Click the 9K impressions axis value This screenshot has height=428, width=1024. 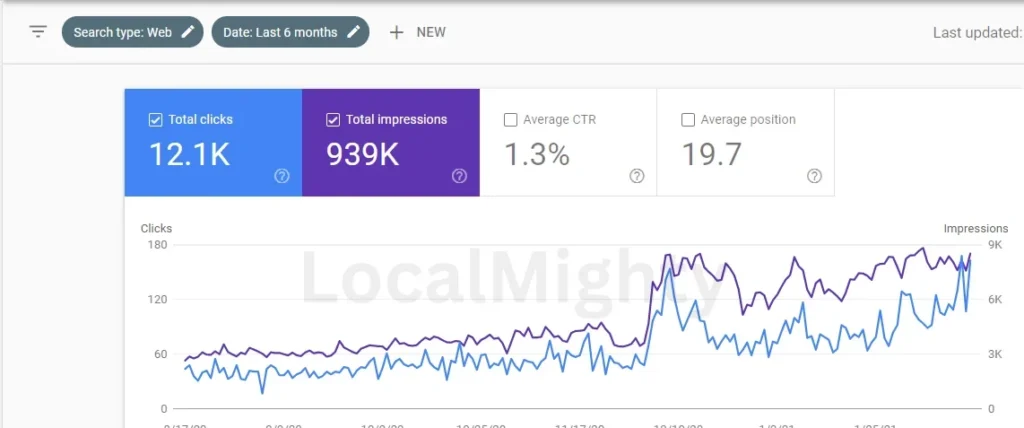pos(995,245)
